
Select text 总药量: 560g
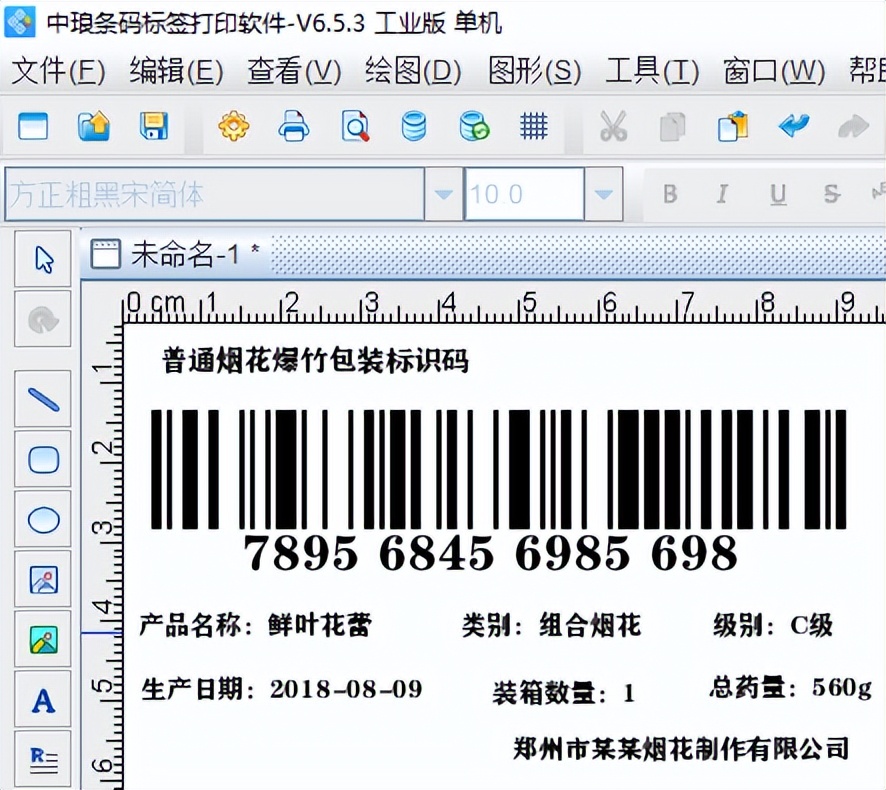[x=791, y=687]
